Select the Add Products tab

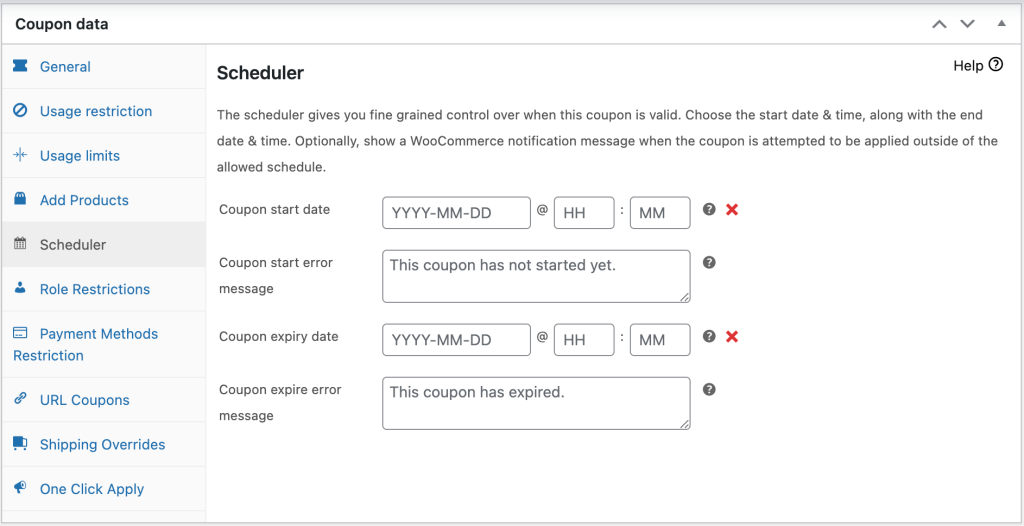click(x=84, y=200)
